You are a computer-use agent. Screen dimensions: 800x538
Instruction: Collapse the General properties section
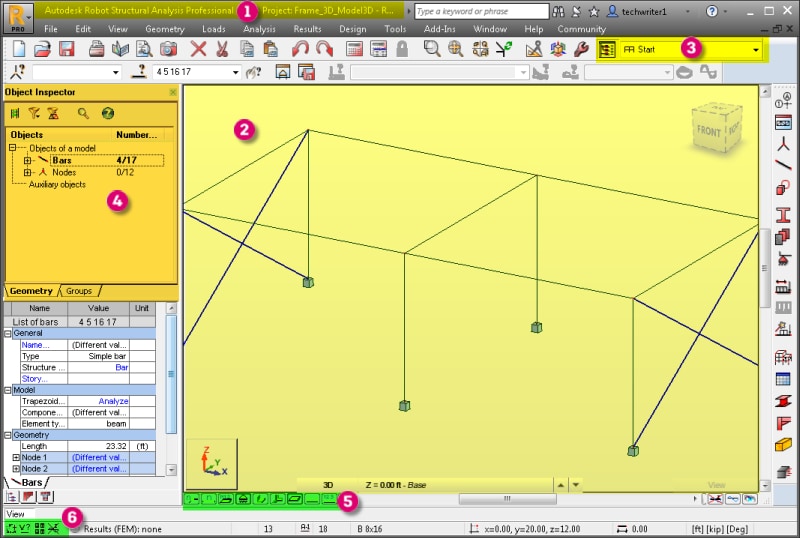point(8,333)
